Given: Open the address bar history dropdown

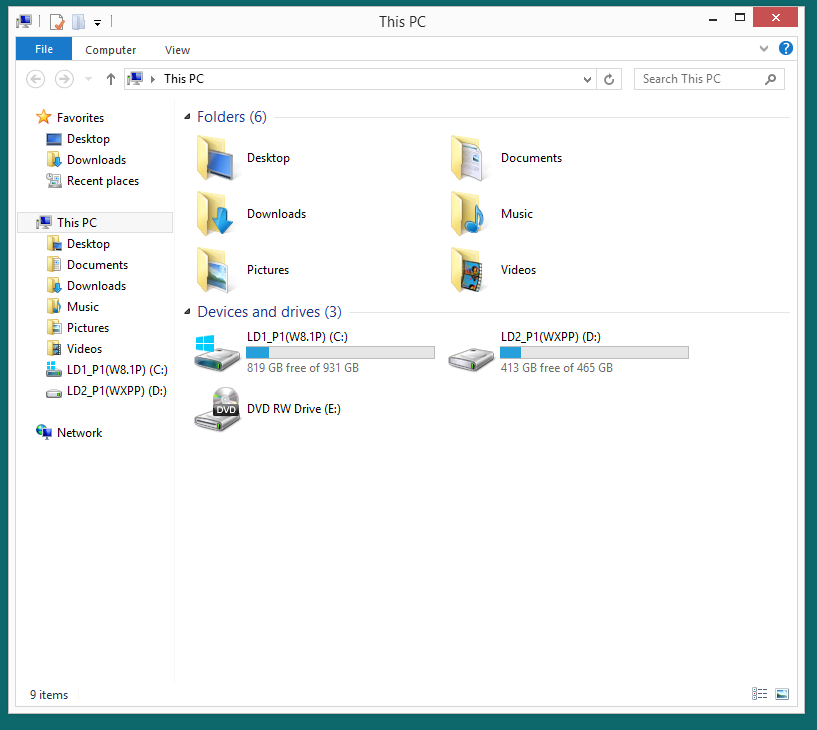Looking at the screenshot, I should 588,79.
